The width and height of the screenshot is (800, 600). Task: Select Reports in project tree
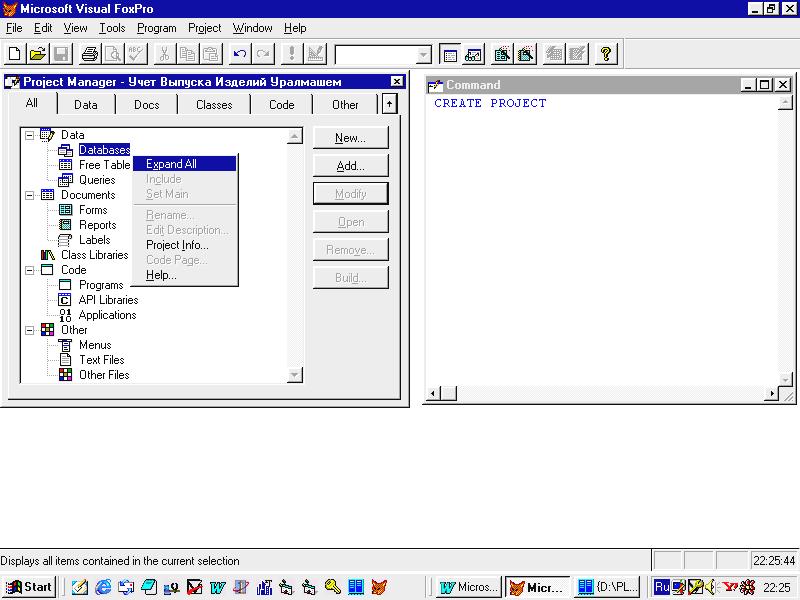point(97,225)
